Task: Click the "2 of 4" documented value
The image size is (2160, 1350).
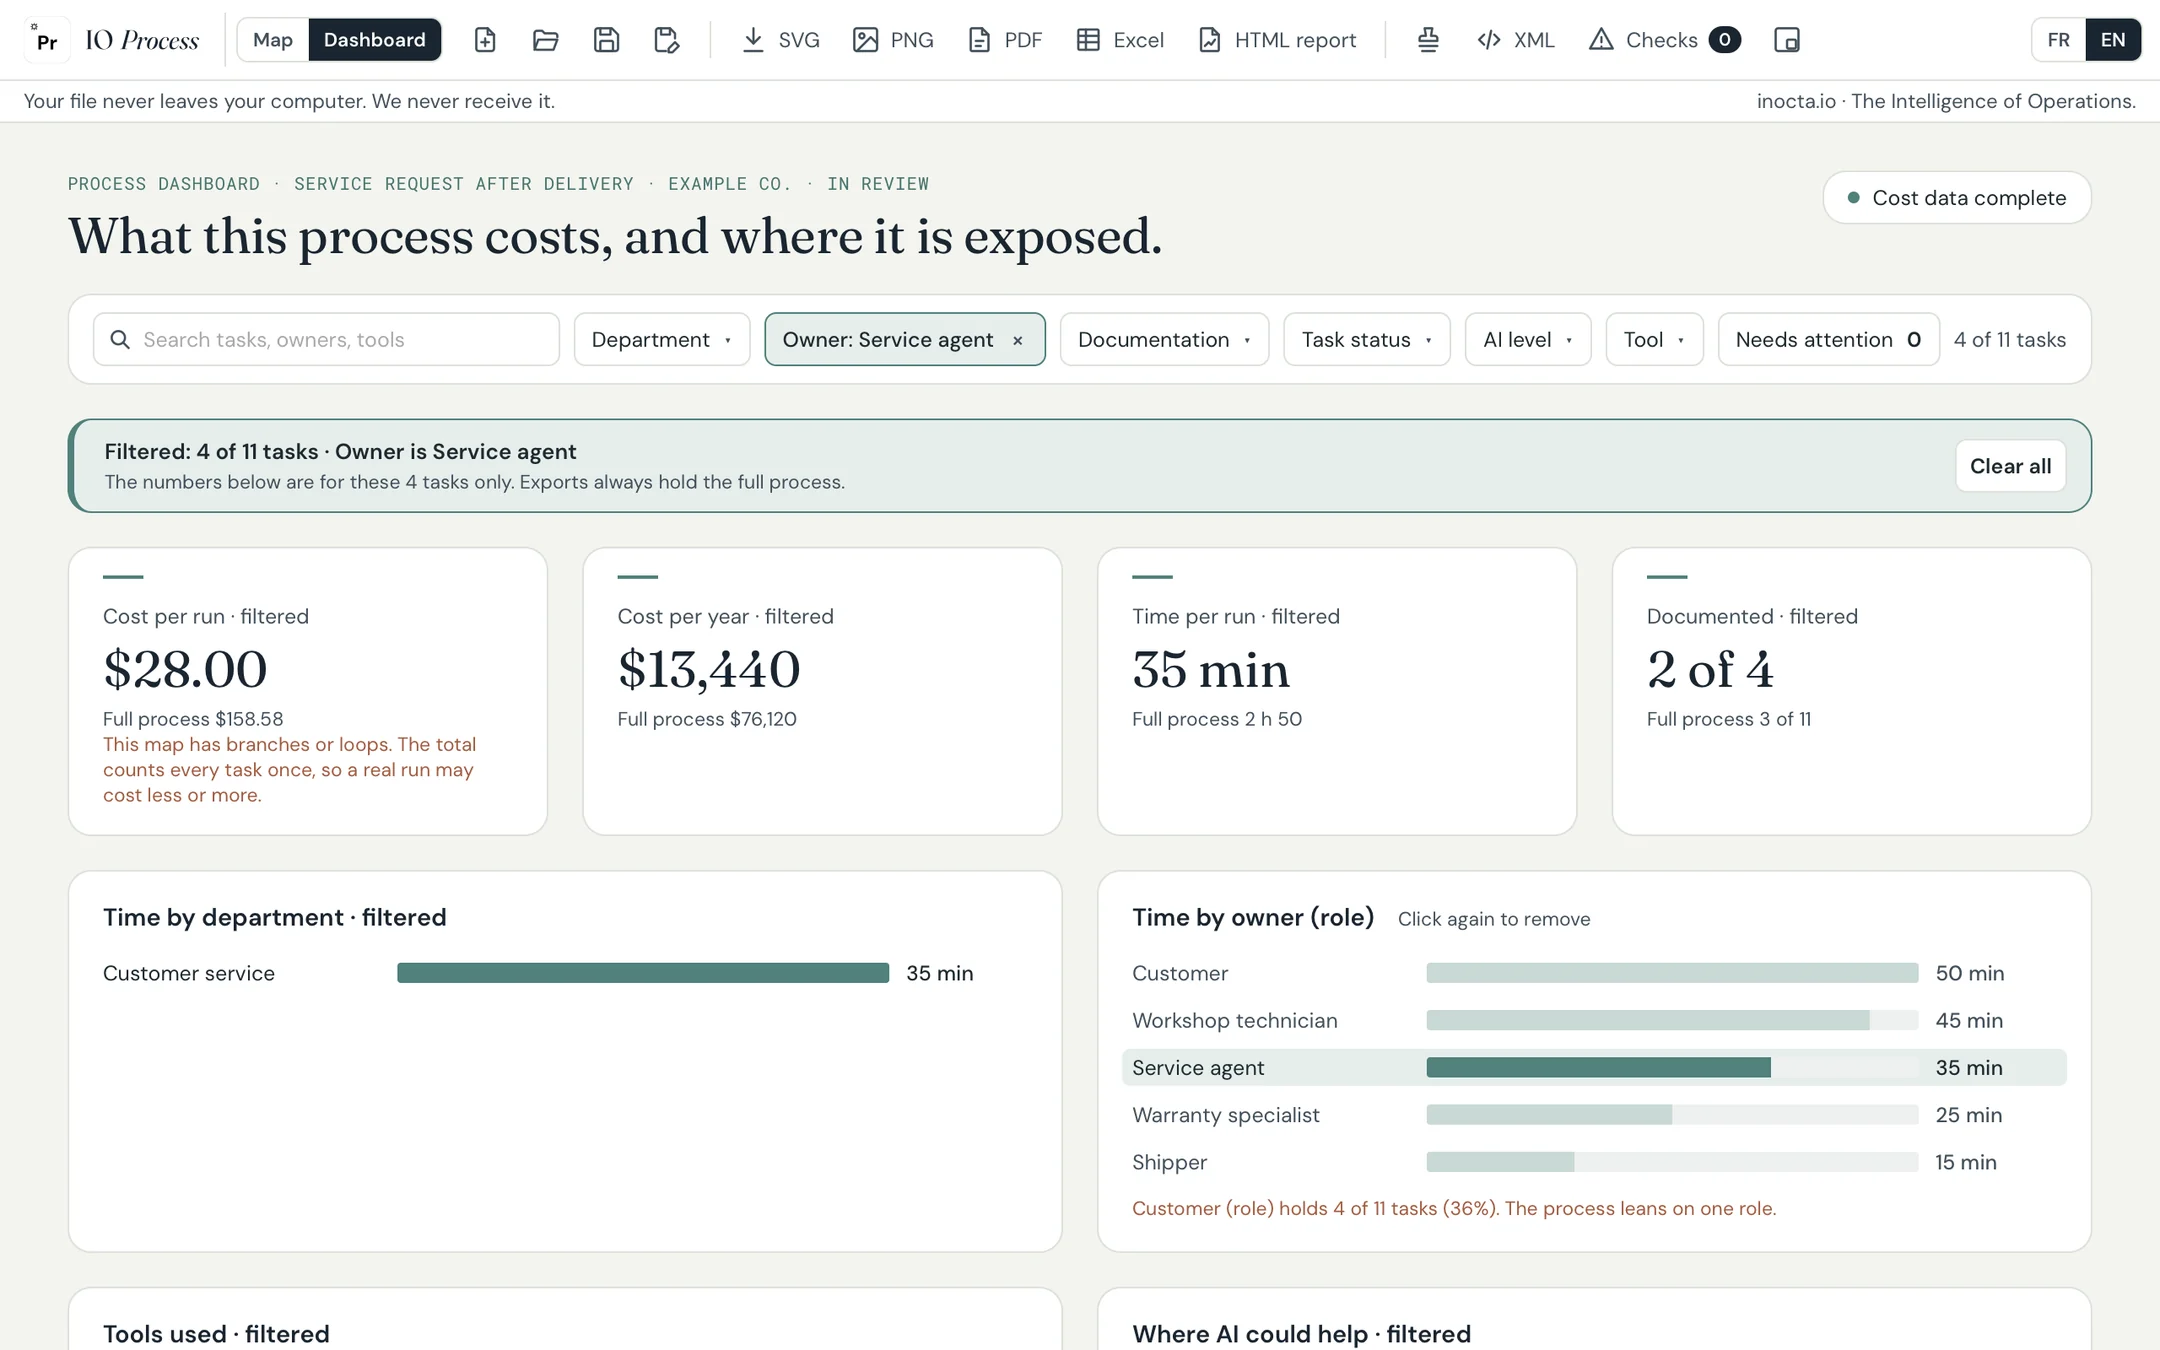Action: click(x=1710, y=669)
